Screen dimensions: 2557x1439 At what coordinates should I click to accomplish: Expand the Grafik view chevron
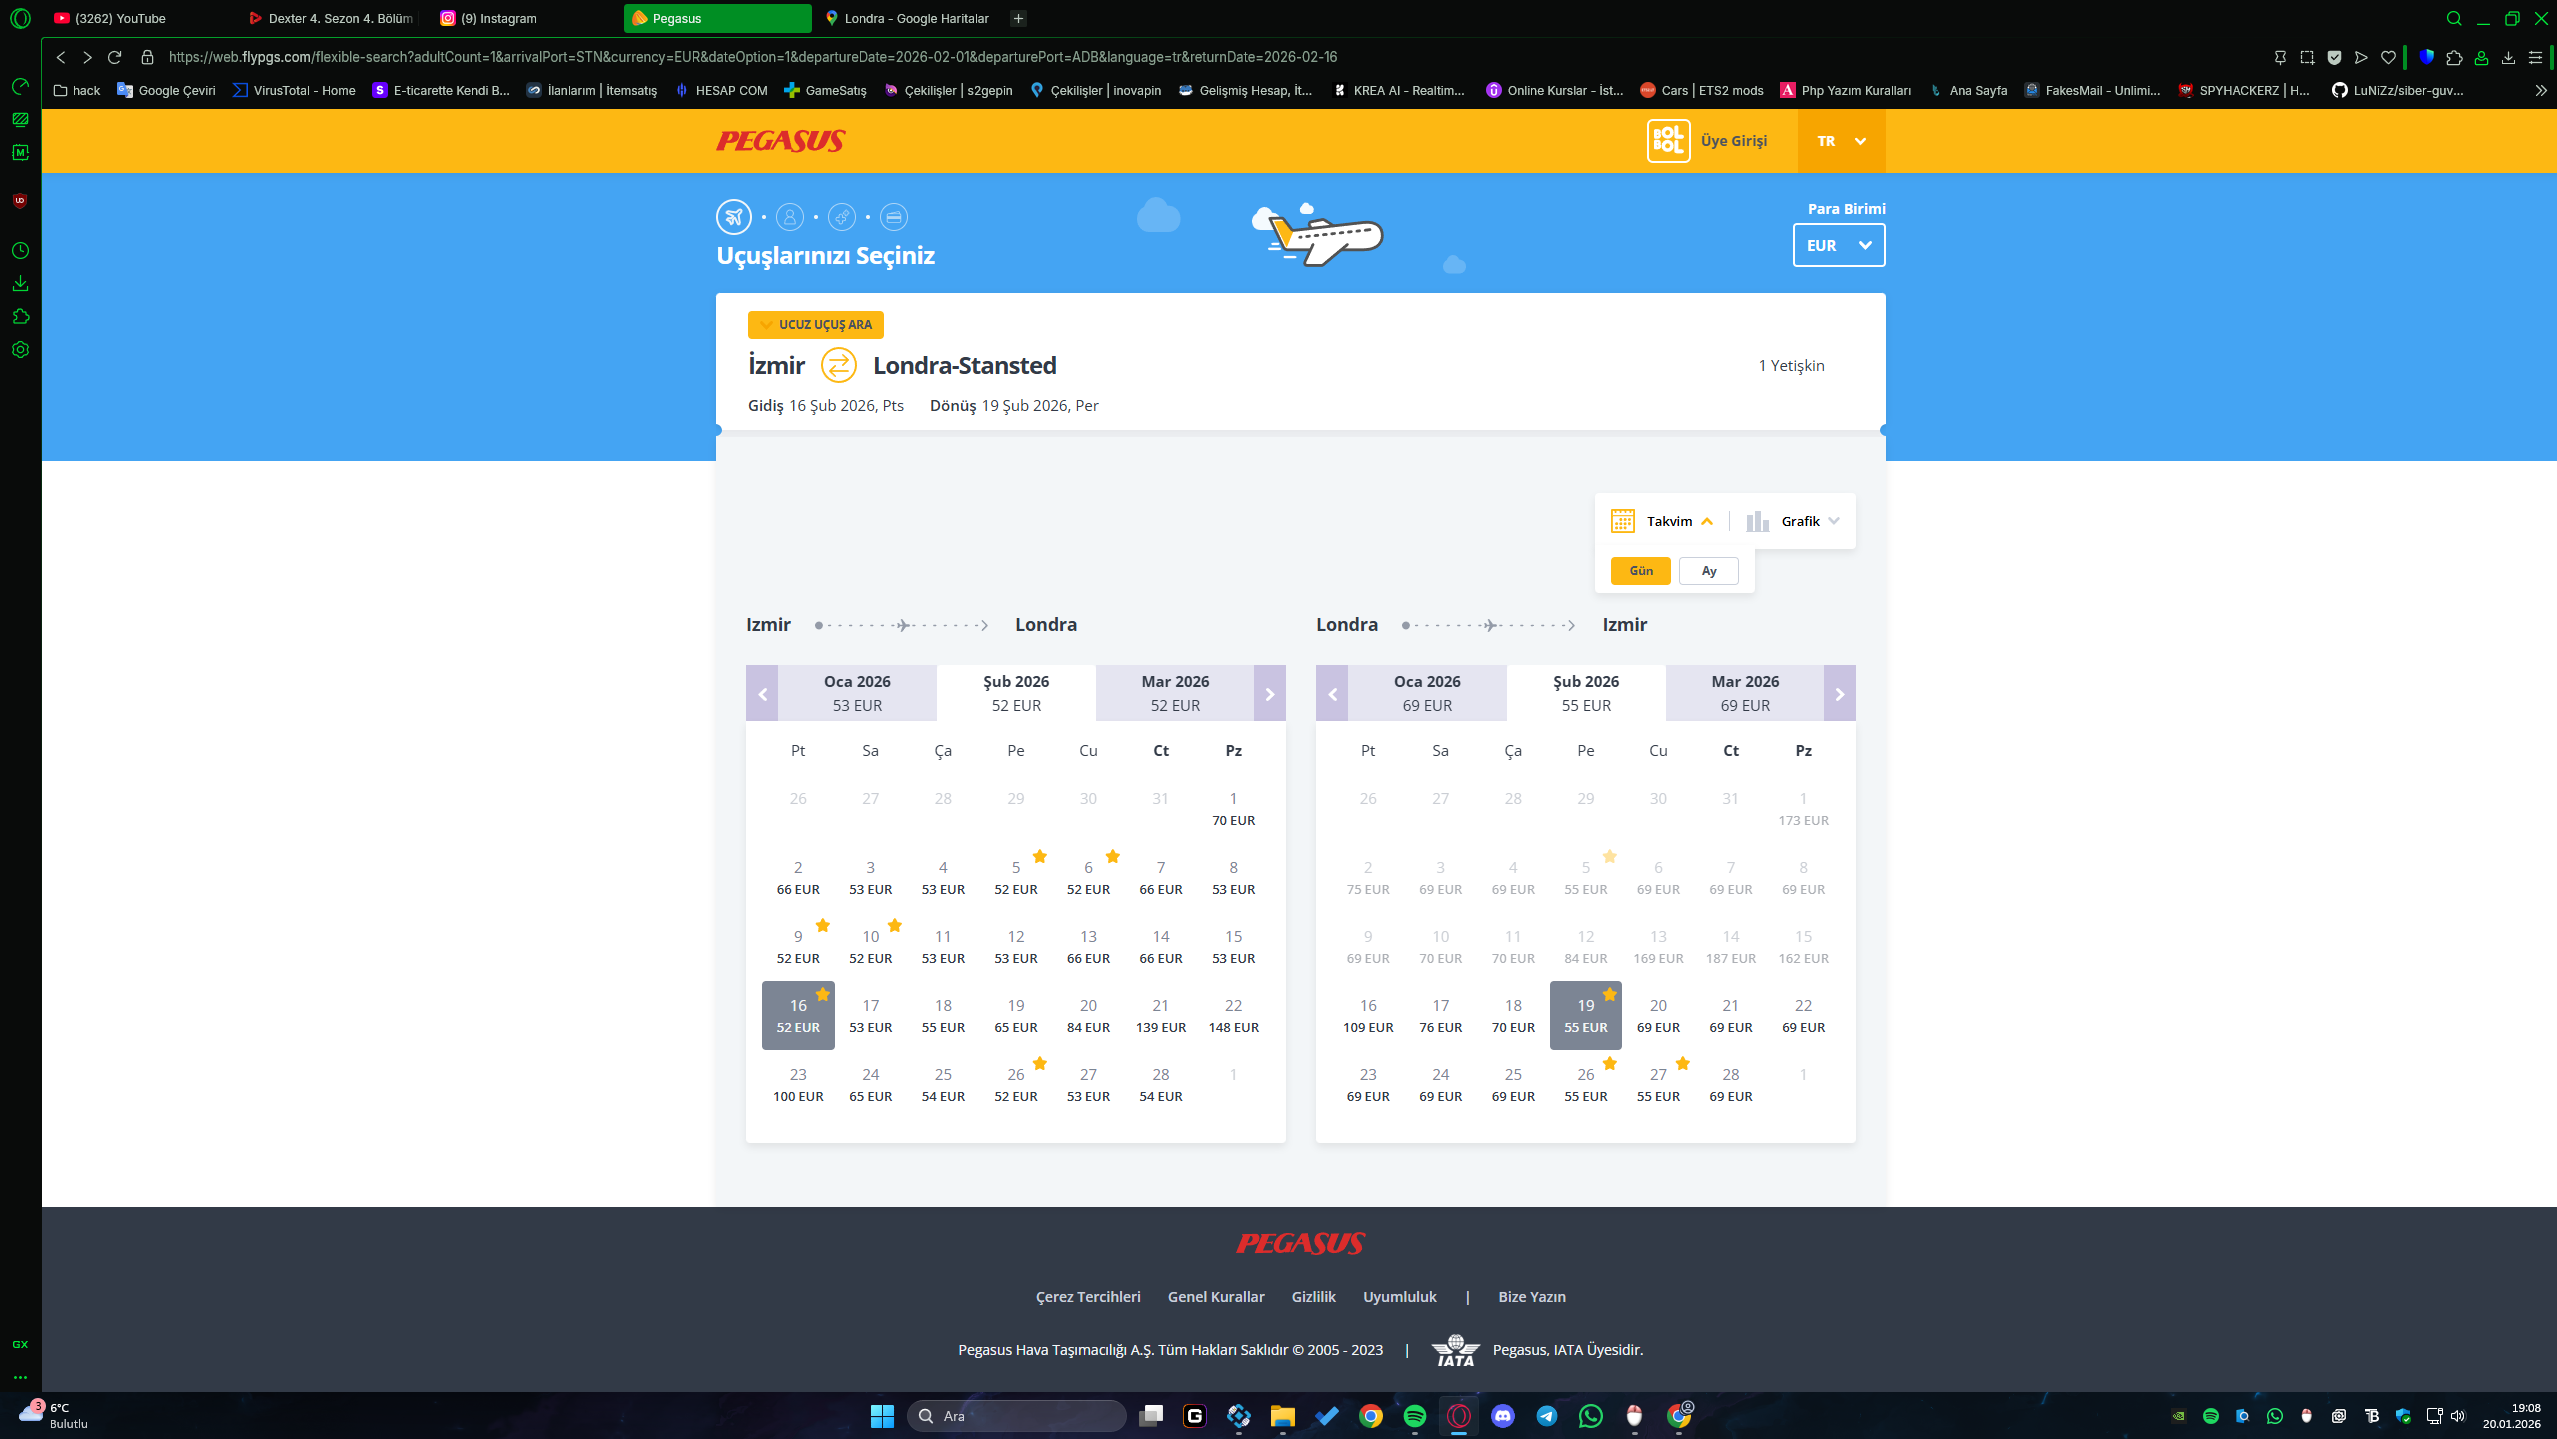(1834, 521)
